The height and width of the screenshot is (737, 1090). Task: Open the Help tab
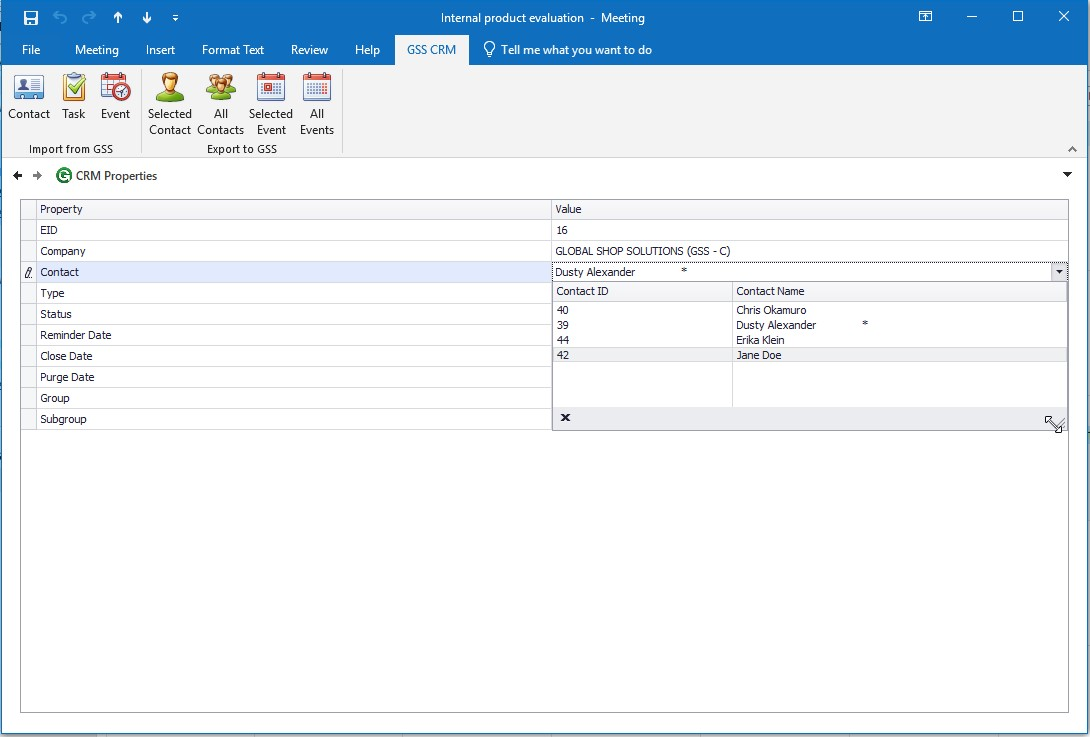coord(367,50)
